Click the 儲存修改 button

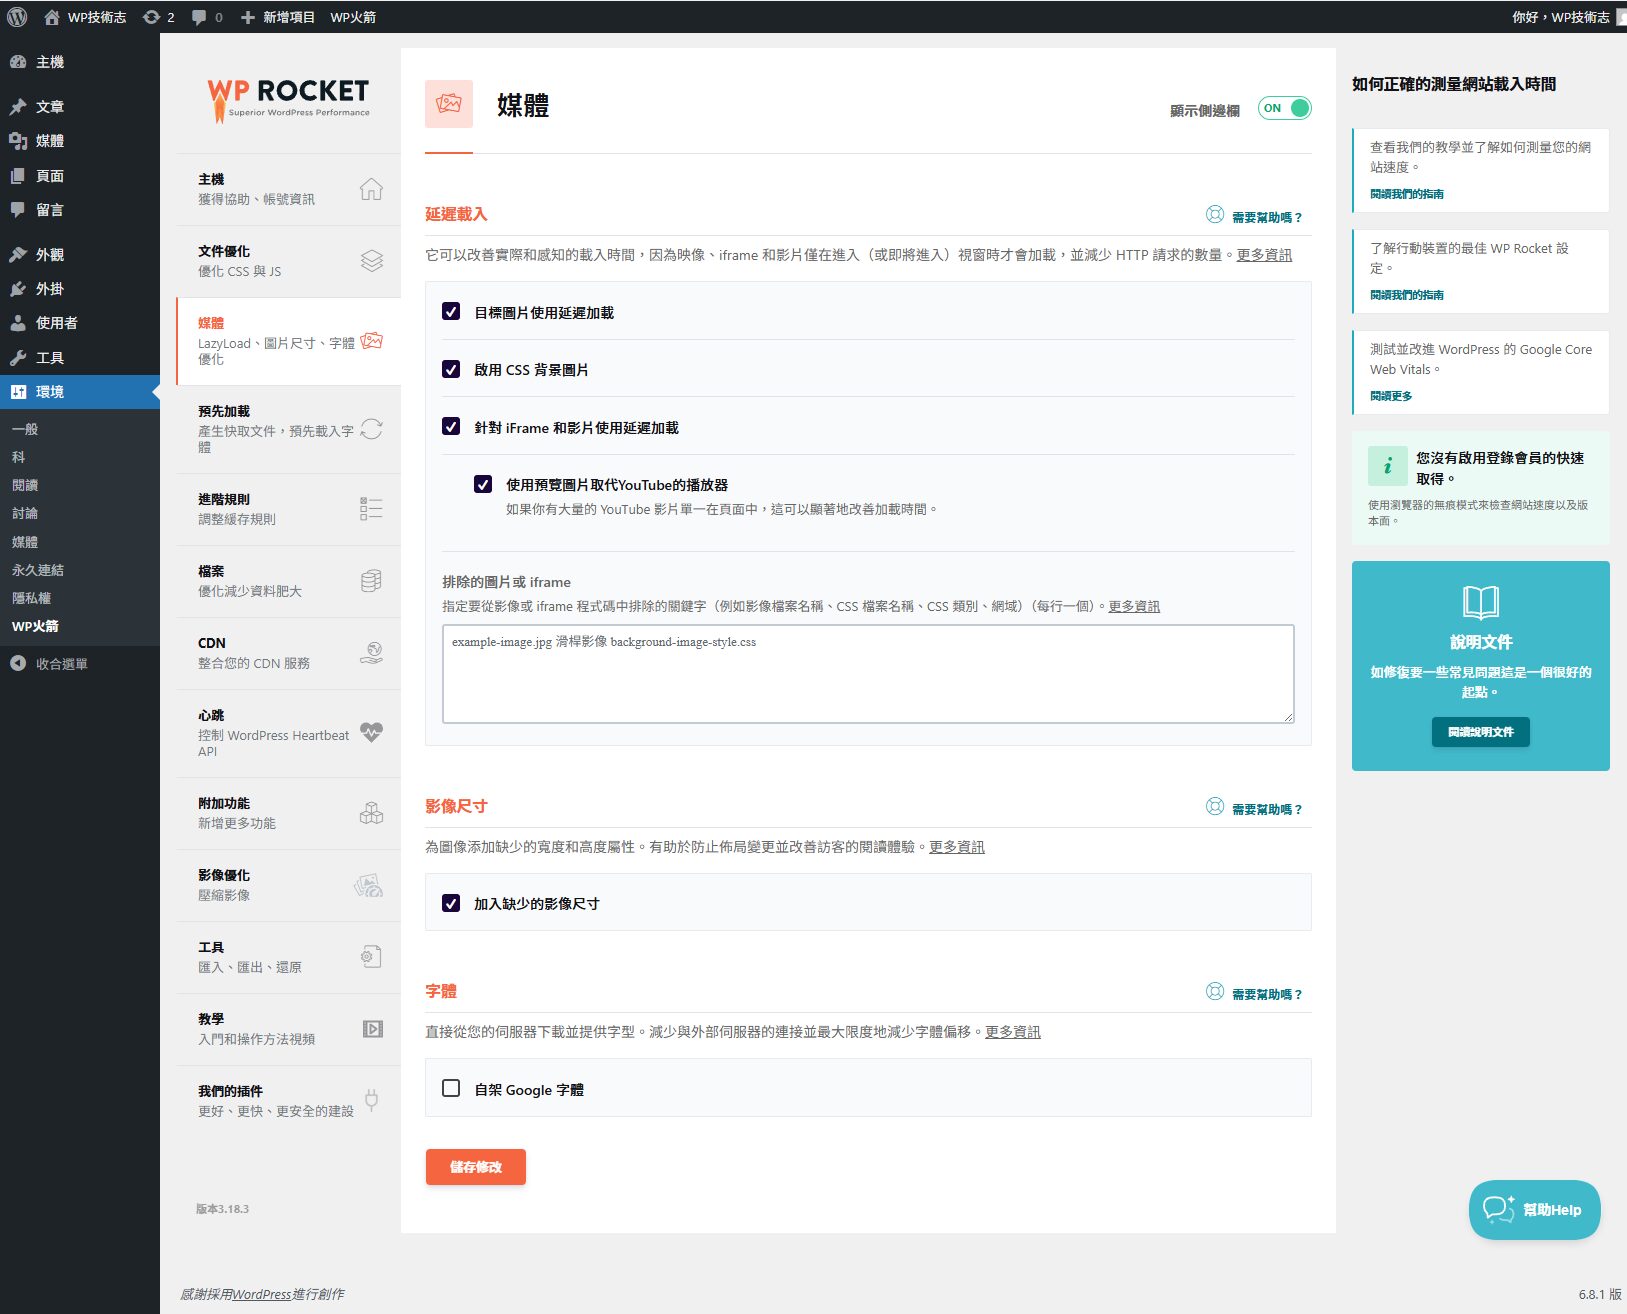[476, 1167]
